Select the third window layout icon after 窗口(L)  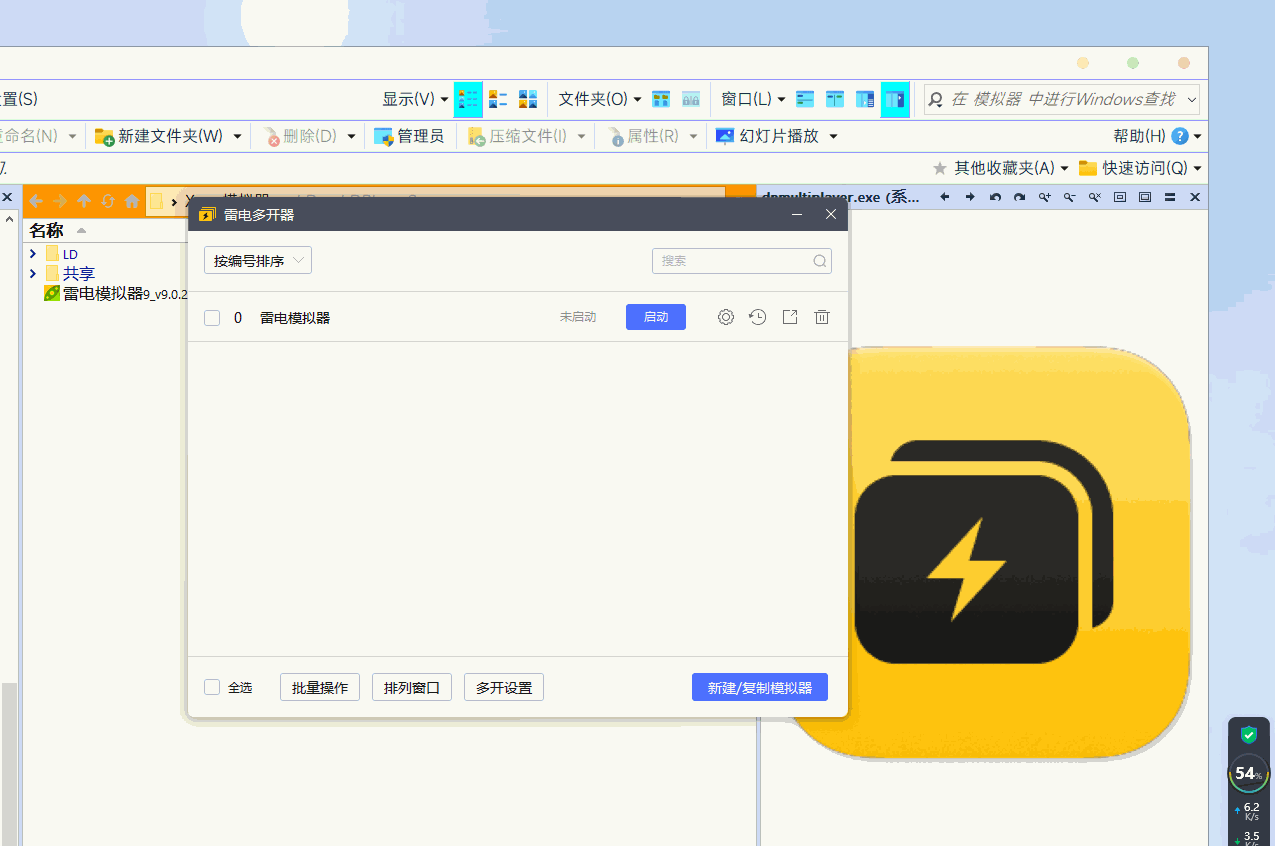tap(865, 99)
